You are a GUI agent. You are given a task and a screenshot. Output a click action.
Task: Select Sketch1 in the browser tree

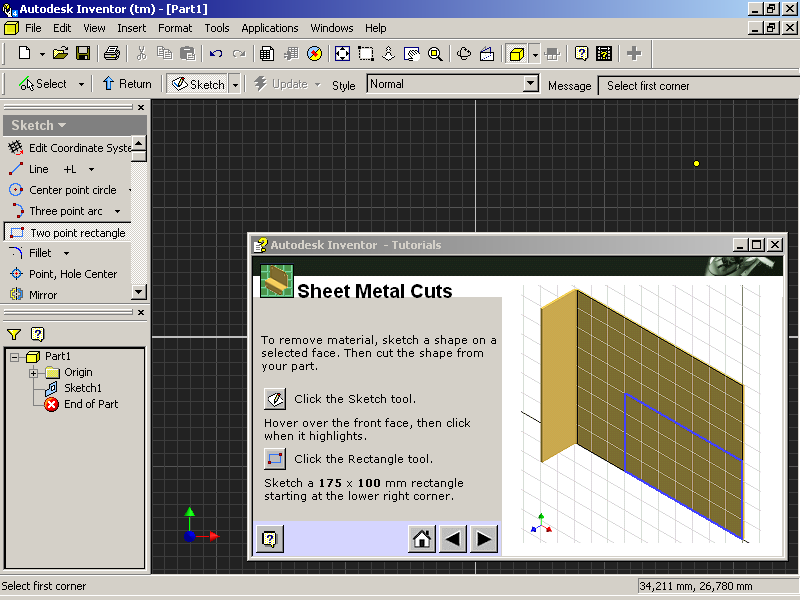[83, 388]
